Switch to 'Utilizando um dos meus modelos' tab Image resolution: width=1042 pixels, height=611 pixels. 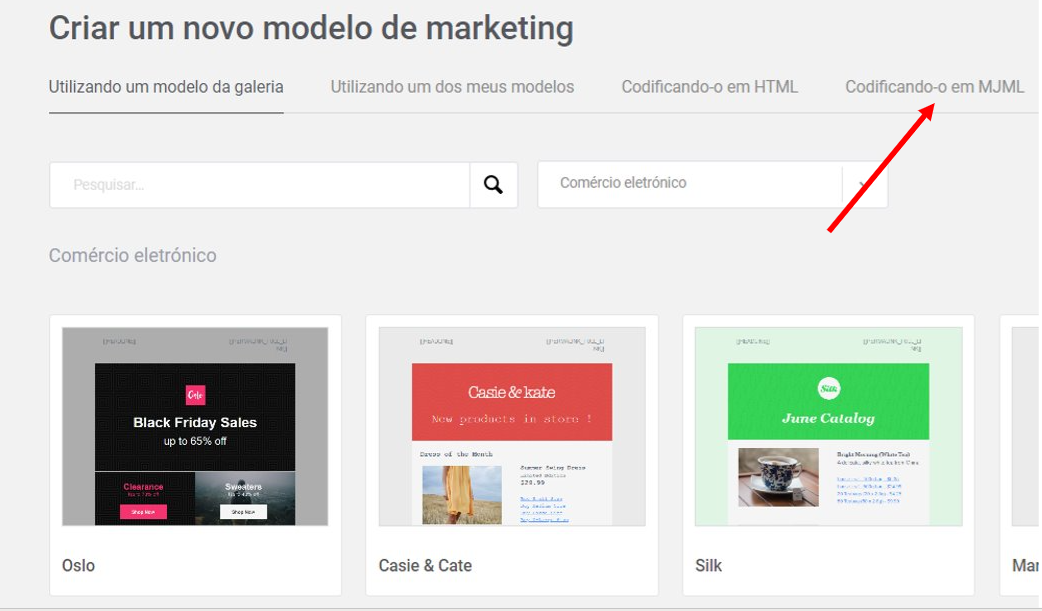(x=453, y=87)
